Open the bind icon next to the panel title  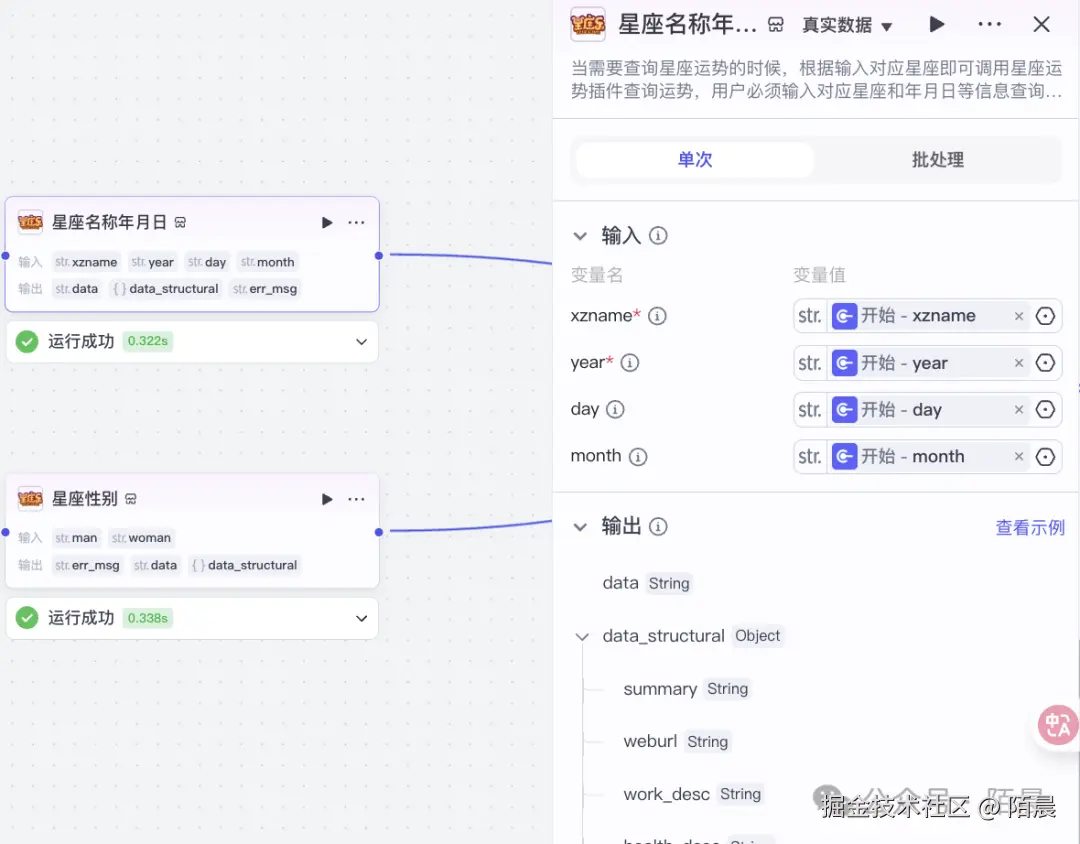click(x=775, y=24)
